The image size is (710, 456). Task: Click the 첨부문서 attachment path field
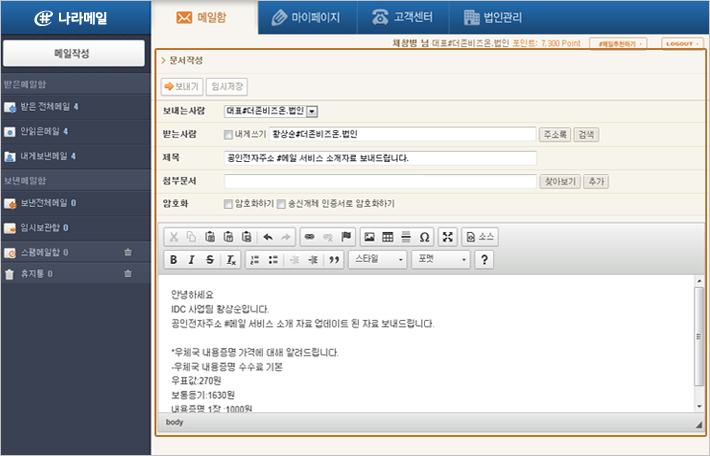[381, 182]
